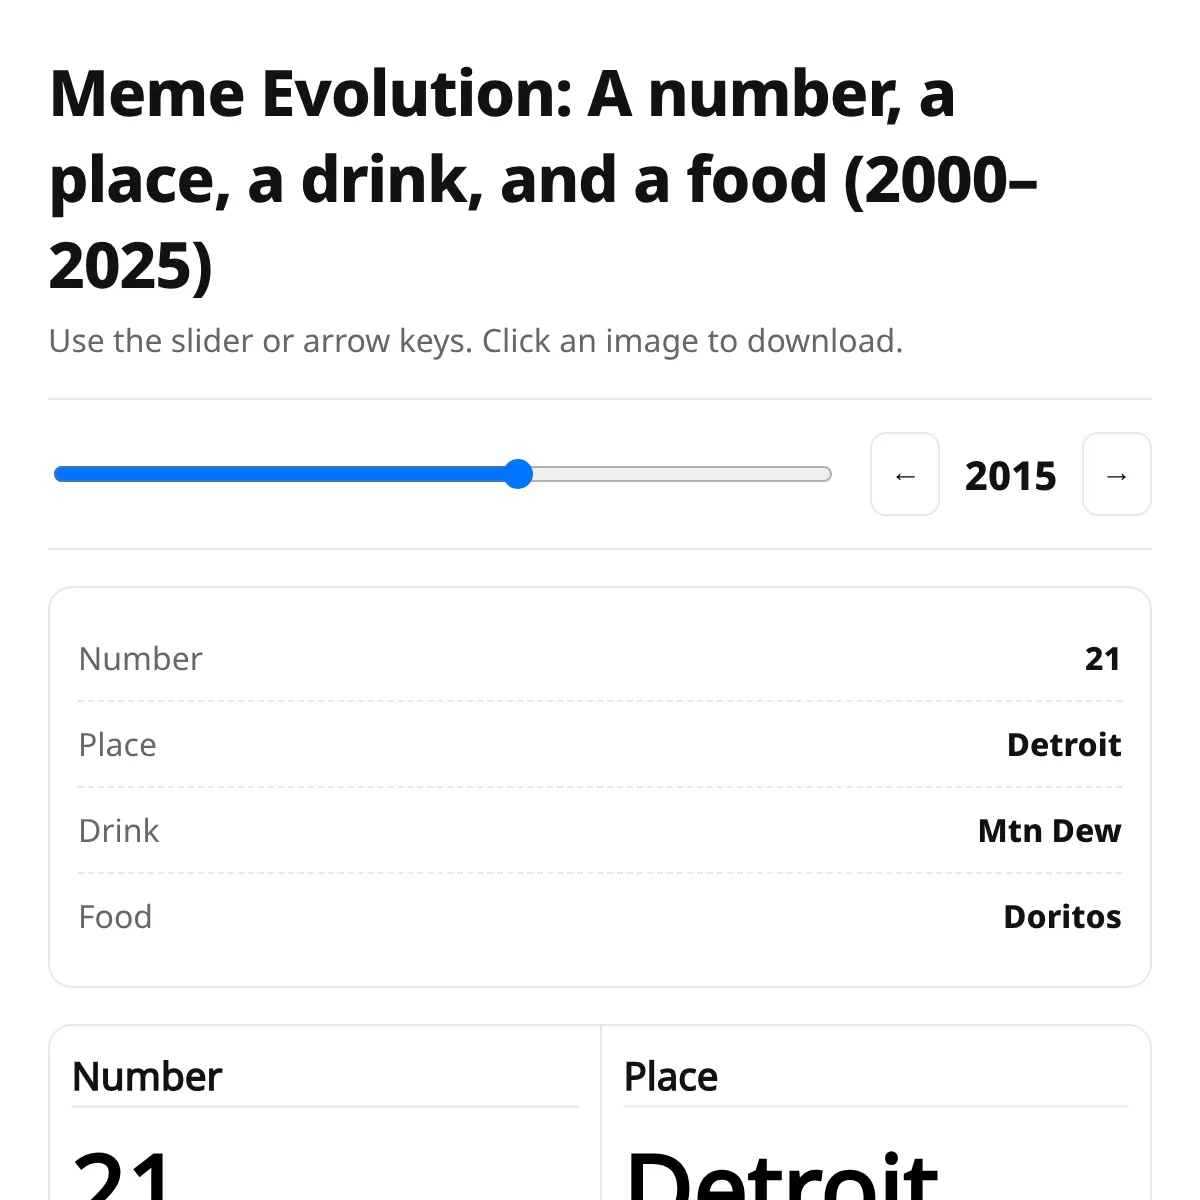Click the 2015 year label
The height and width of the screenshot is (1200, 1200).
click(x=1010, y=476)
